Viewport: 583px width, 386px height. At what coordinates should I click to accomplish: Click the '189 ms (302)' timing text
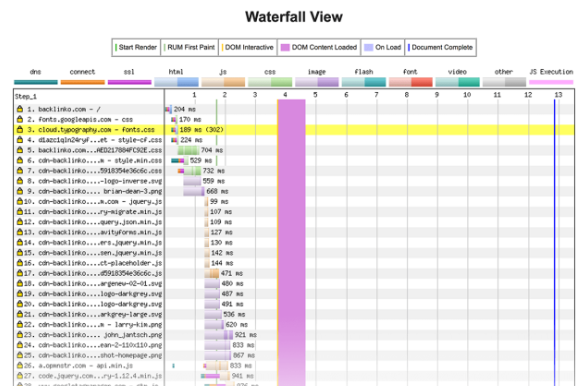pyautogui.click(x=202, y=129)
